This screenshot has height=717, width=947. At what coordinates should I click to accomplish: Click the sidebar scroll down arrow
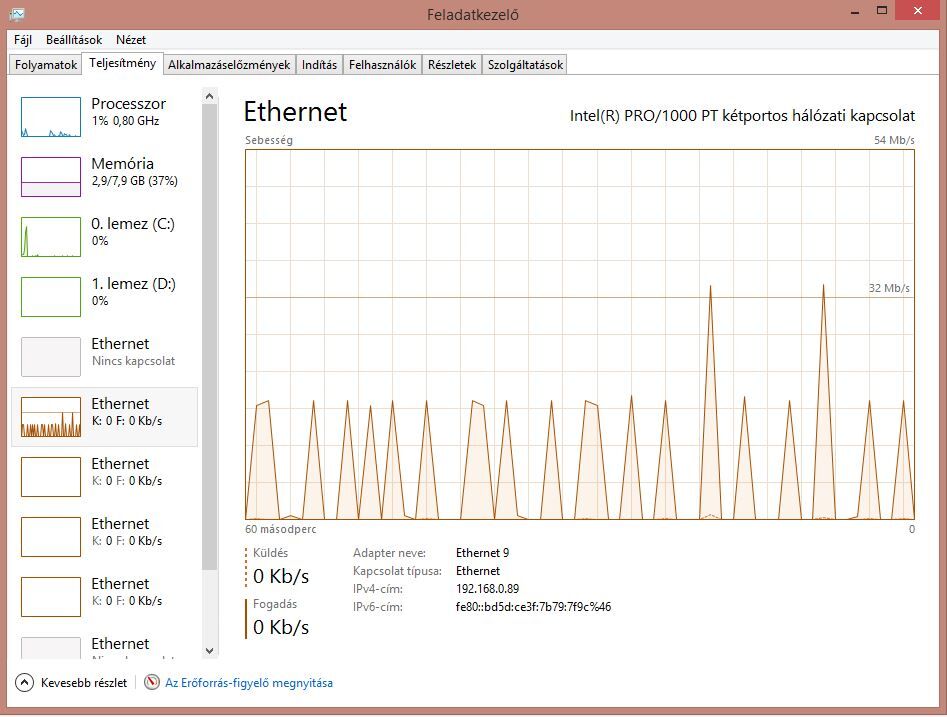[209, 650]
